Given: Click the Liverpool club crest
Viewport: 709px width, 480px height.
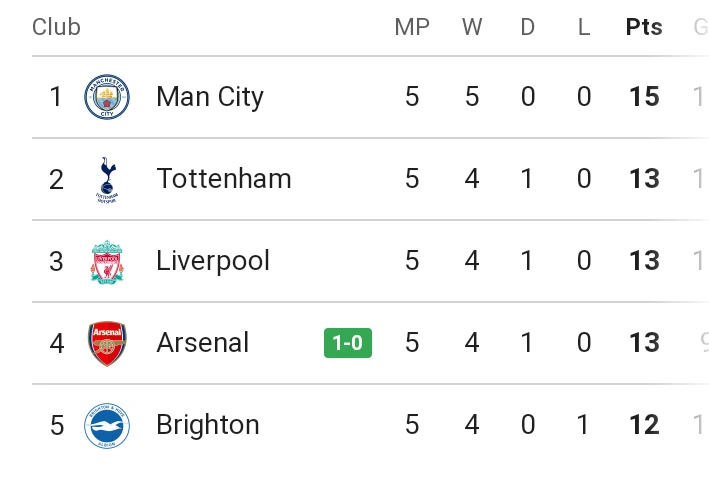Looking at the screenshot, I should coord(107,262).
